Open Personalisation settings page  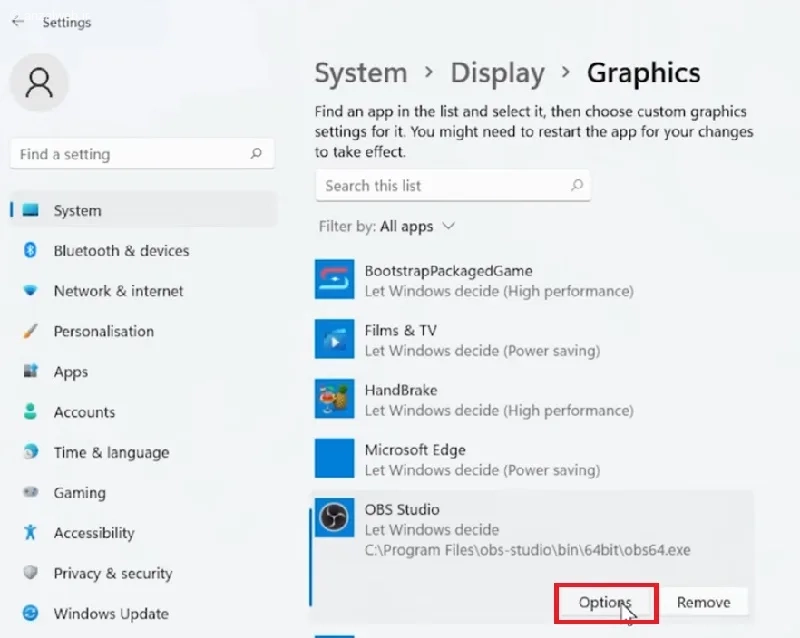(x=103, y=331)
